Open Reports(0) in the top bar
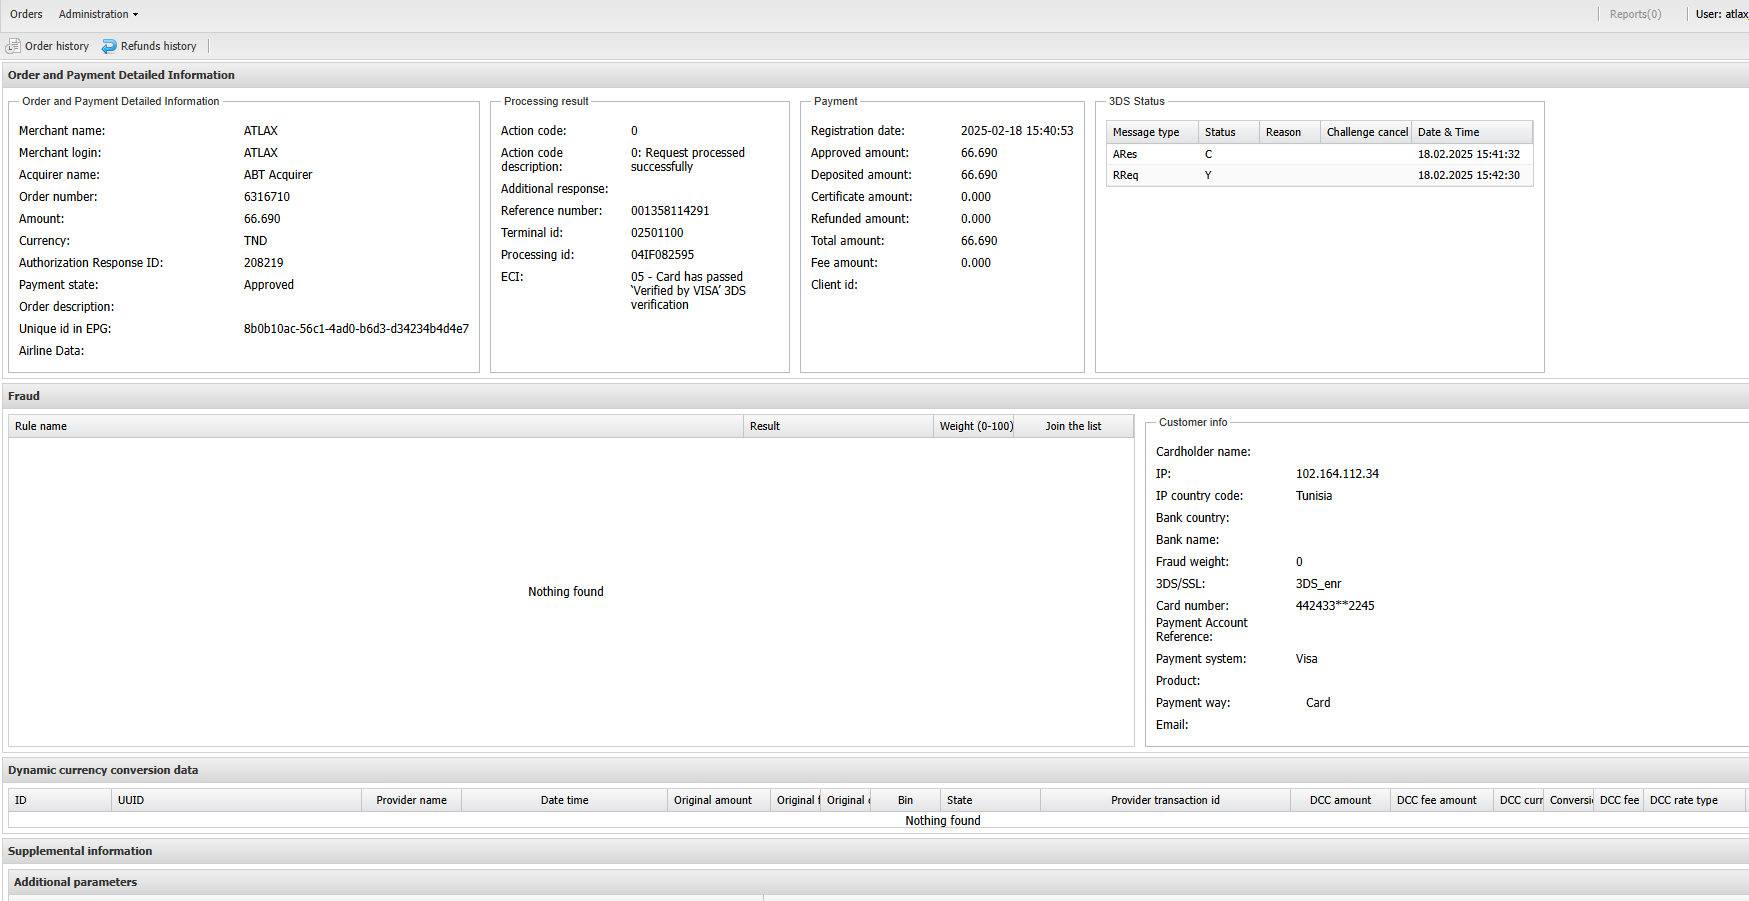Image resolution: width=1749 pixels, height=901 pixels. (x=1635, y=14)
